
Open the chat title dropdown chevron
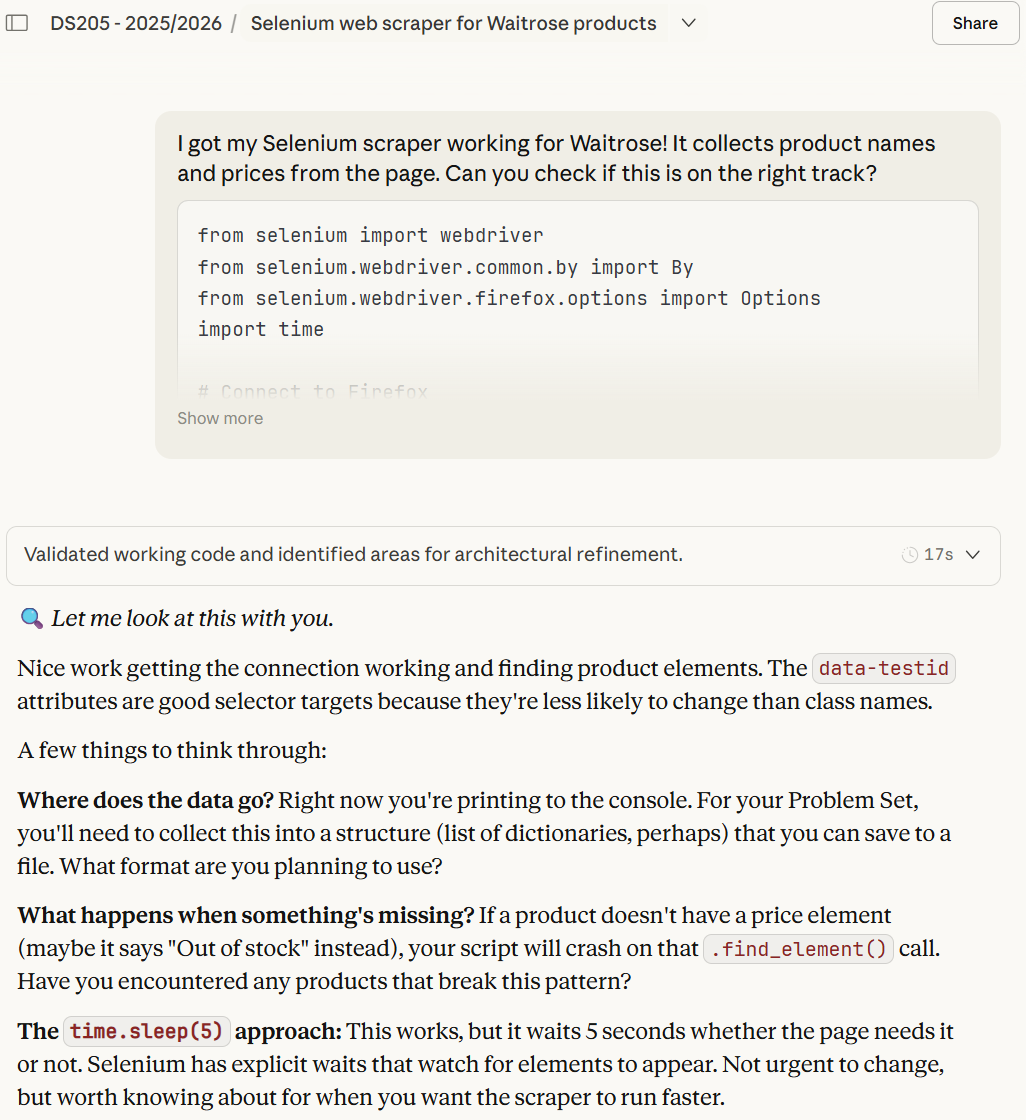pyautogui.click(x=688, y=23)
